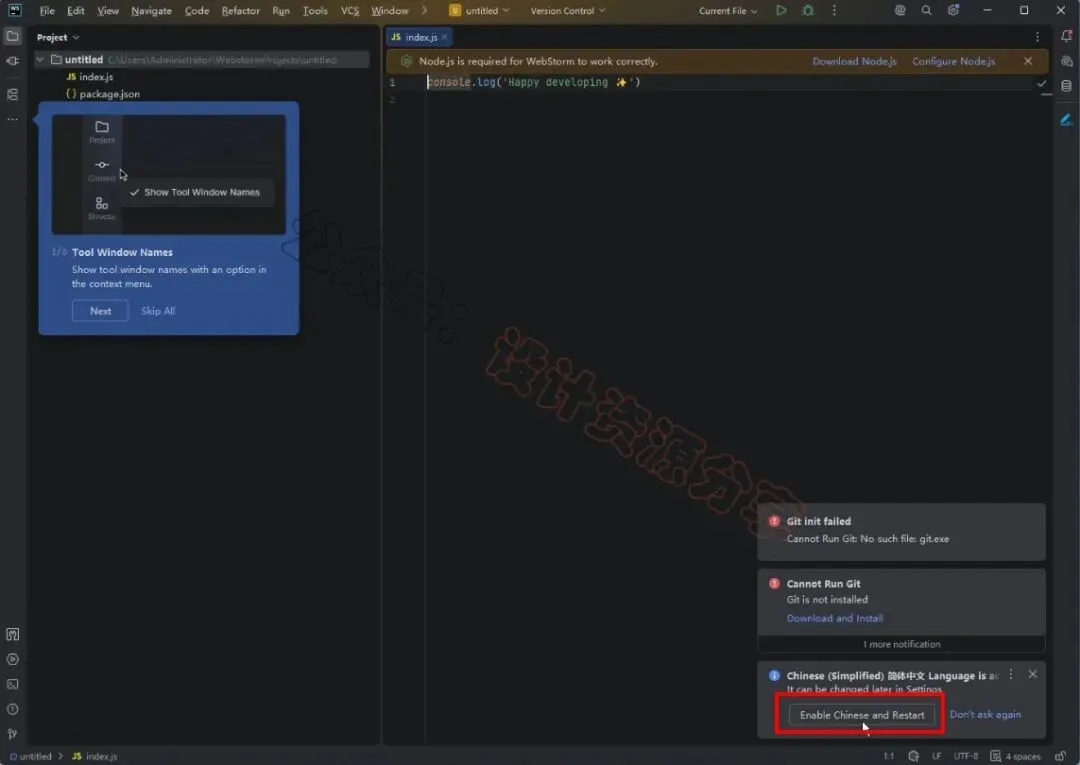The image size is (1080, 765).
Task: Open the Code menu
Action: pyautogui.click(x=197, y=10)
